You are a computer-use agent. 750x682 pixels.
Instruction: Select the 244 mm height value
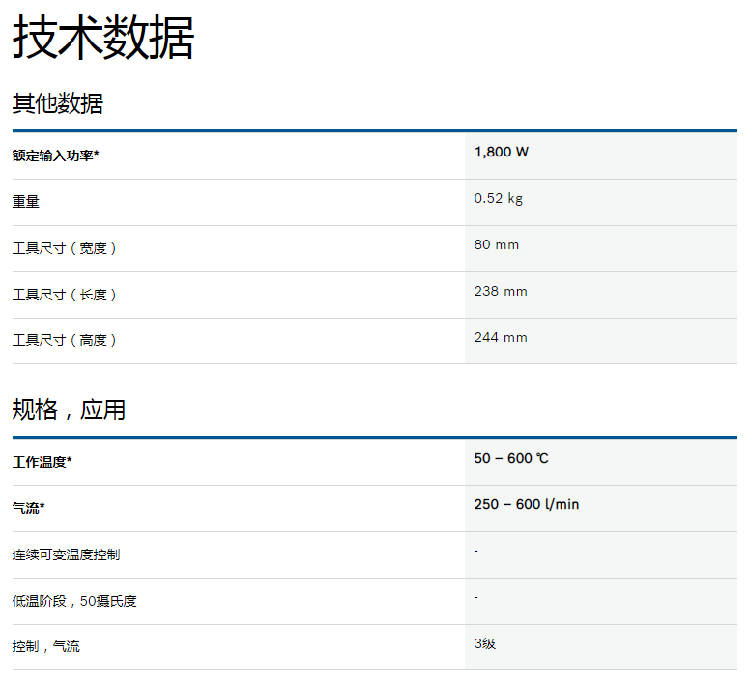500,337
